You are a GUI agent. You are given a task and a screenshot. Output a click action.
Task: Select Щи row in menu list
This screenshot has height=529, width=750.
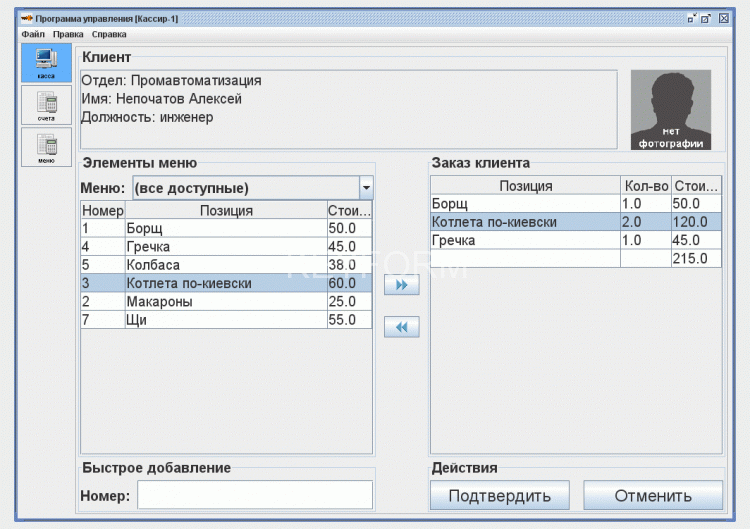click(226, 319)
